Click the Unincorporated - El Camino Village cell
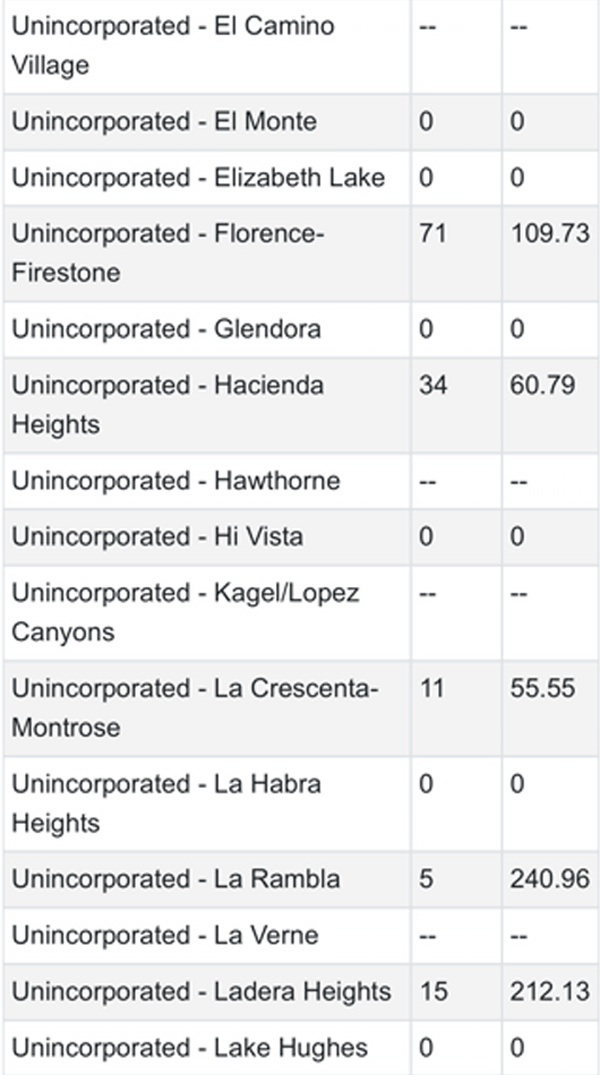Screen dimensions: 600x1075 pos(207,46)
